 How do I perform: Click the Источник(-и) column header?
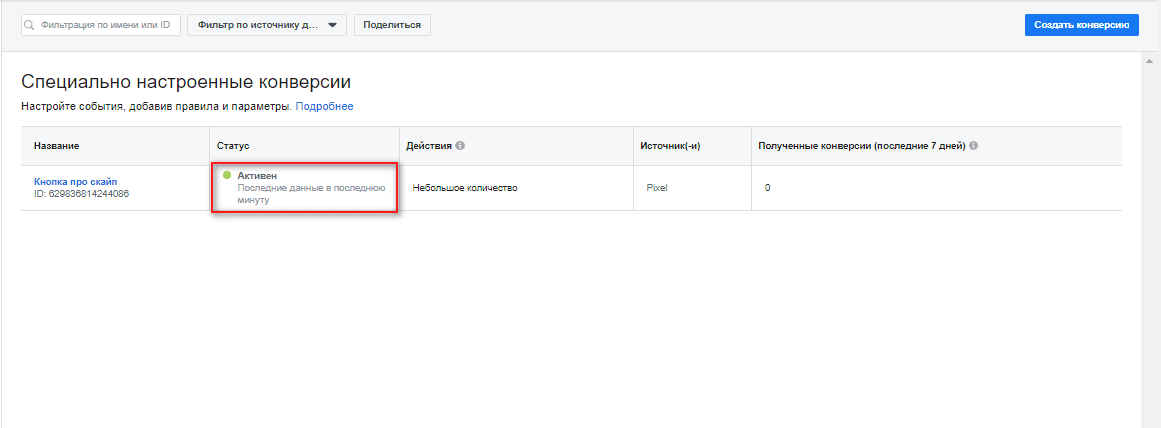point(670,146)
